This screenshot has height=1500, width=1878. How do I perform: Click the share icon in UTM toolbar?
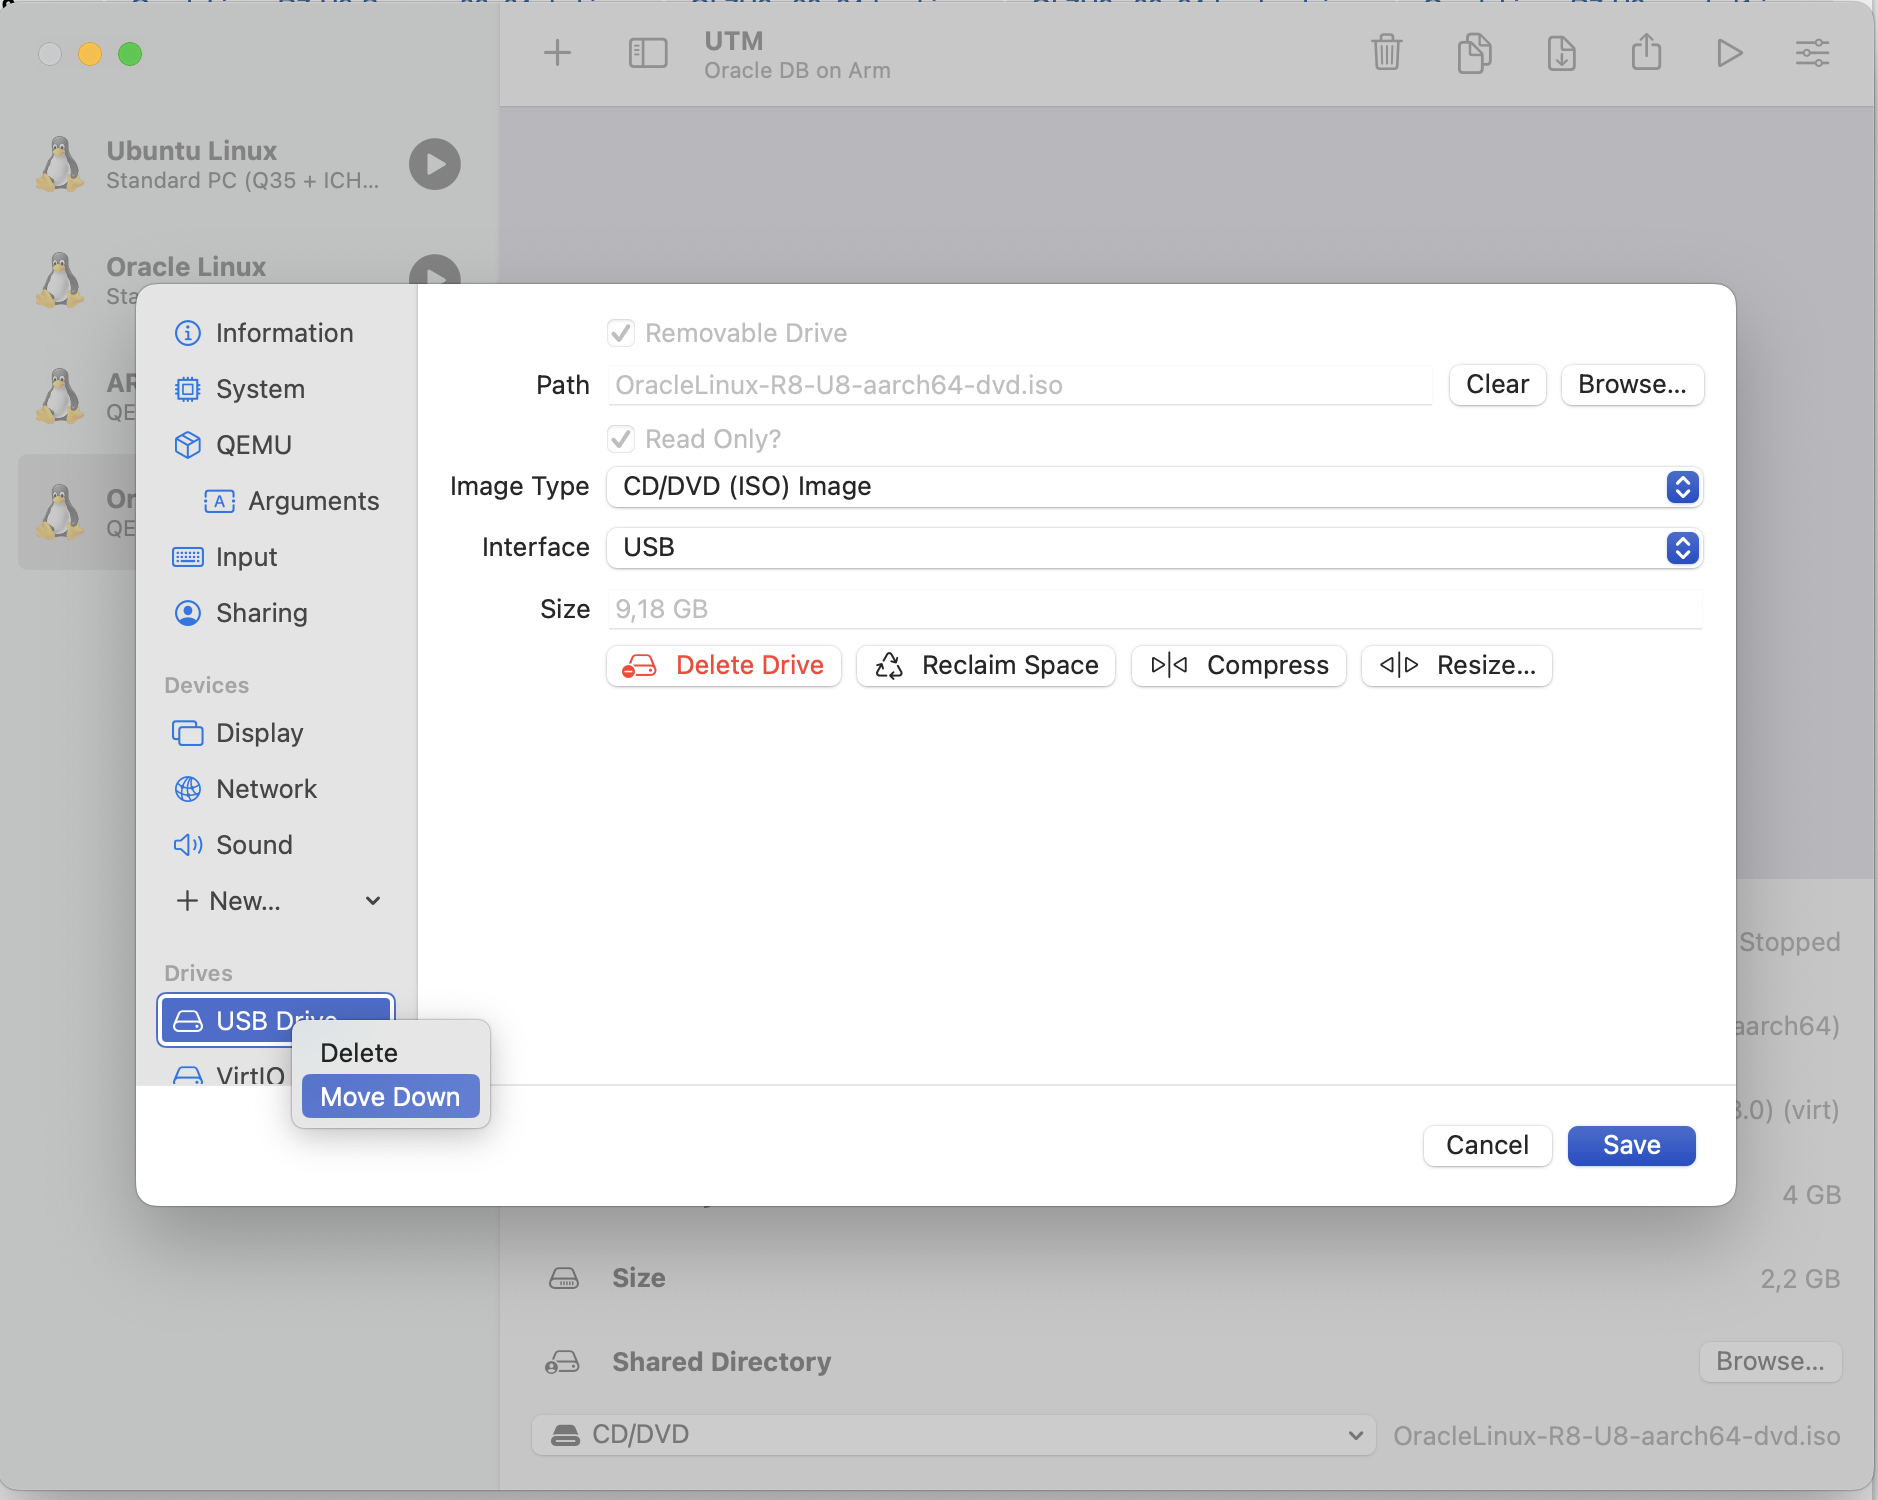click(1646, 53)
